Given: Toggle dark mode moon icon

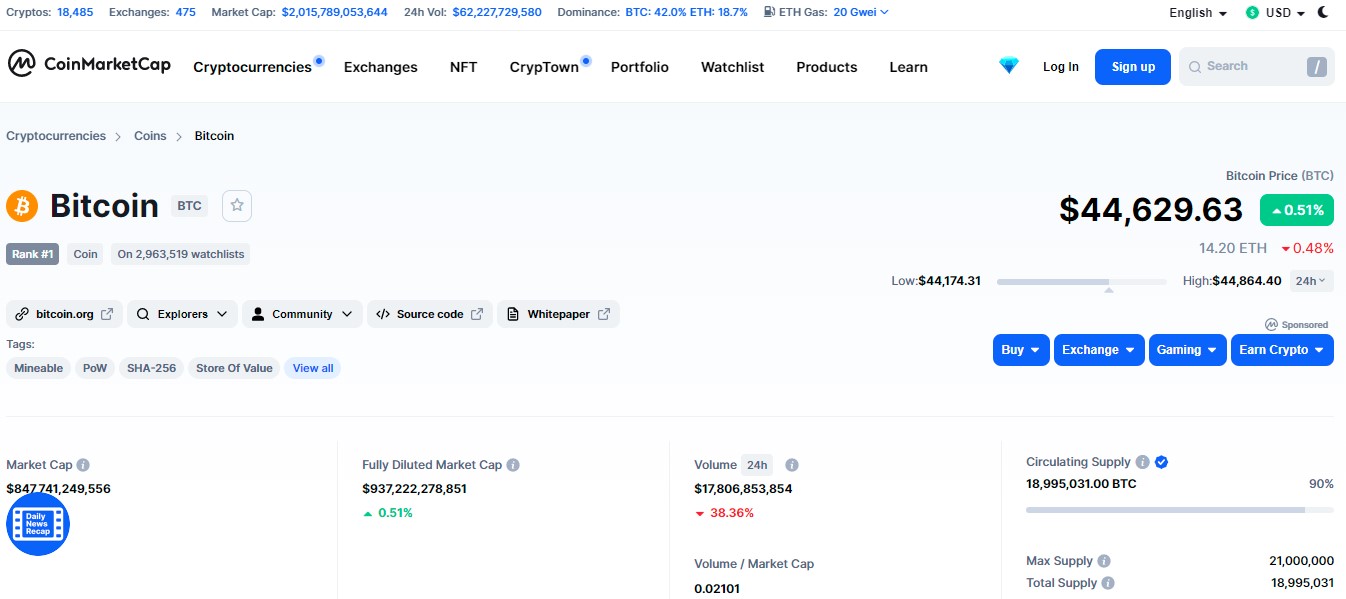Looking at the screenshot, I should coord(1323,12).
